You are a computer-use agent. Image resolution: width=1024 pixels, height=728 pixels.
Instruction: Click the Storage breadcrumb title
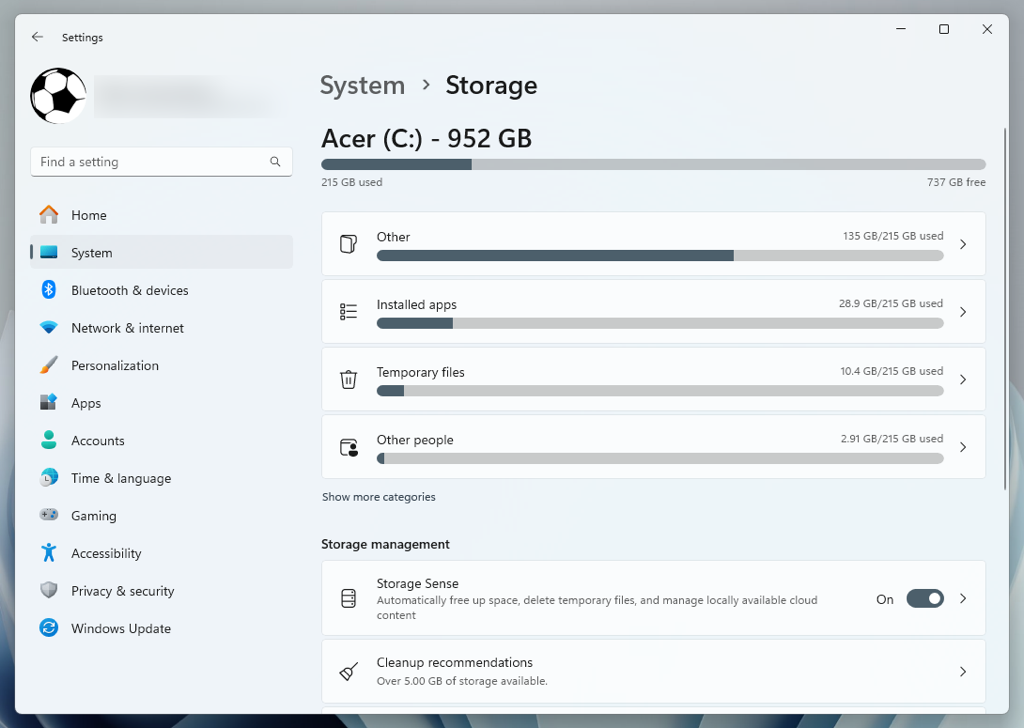(x=491, y=86)
